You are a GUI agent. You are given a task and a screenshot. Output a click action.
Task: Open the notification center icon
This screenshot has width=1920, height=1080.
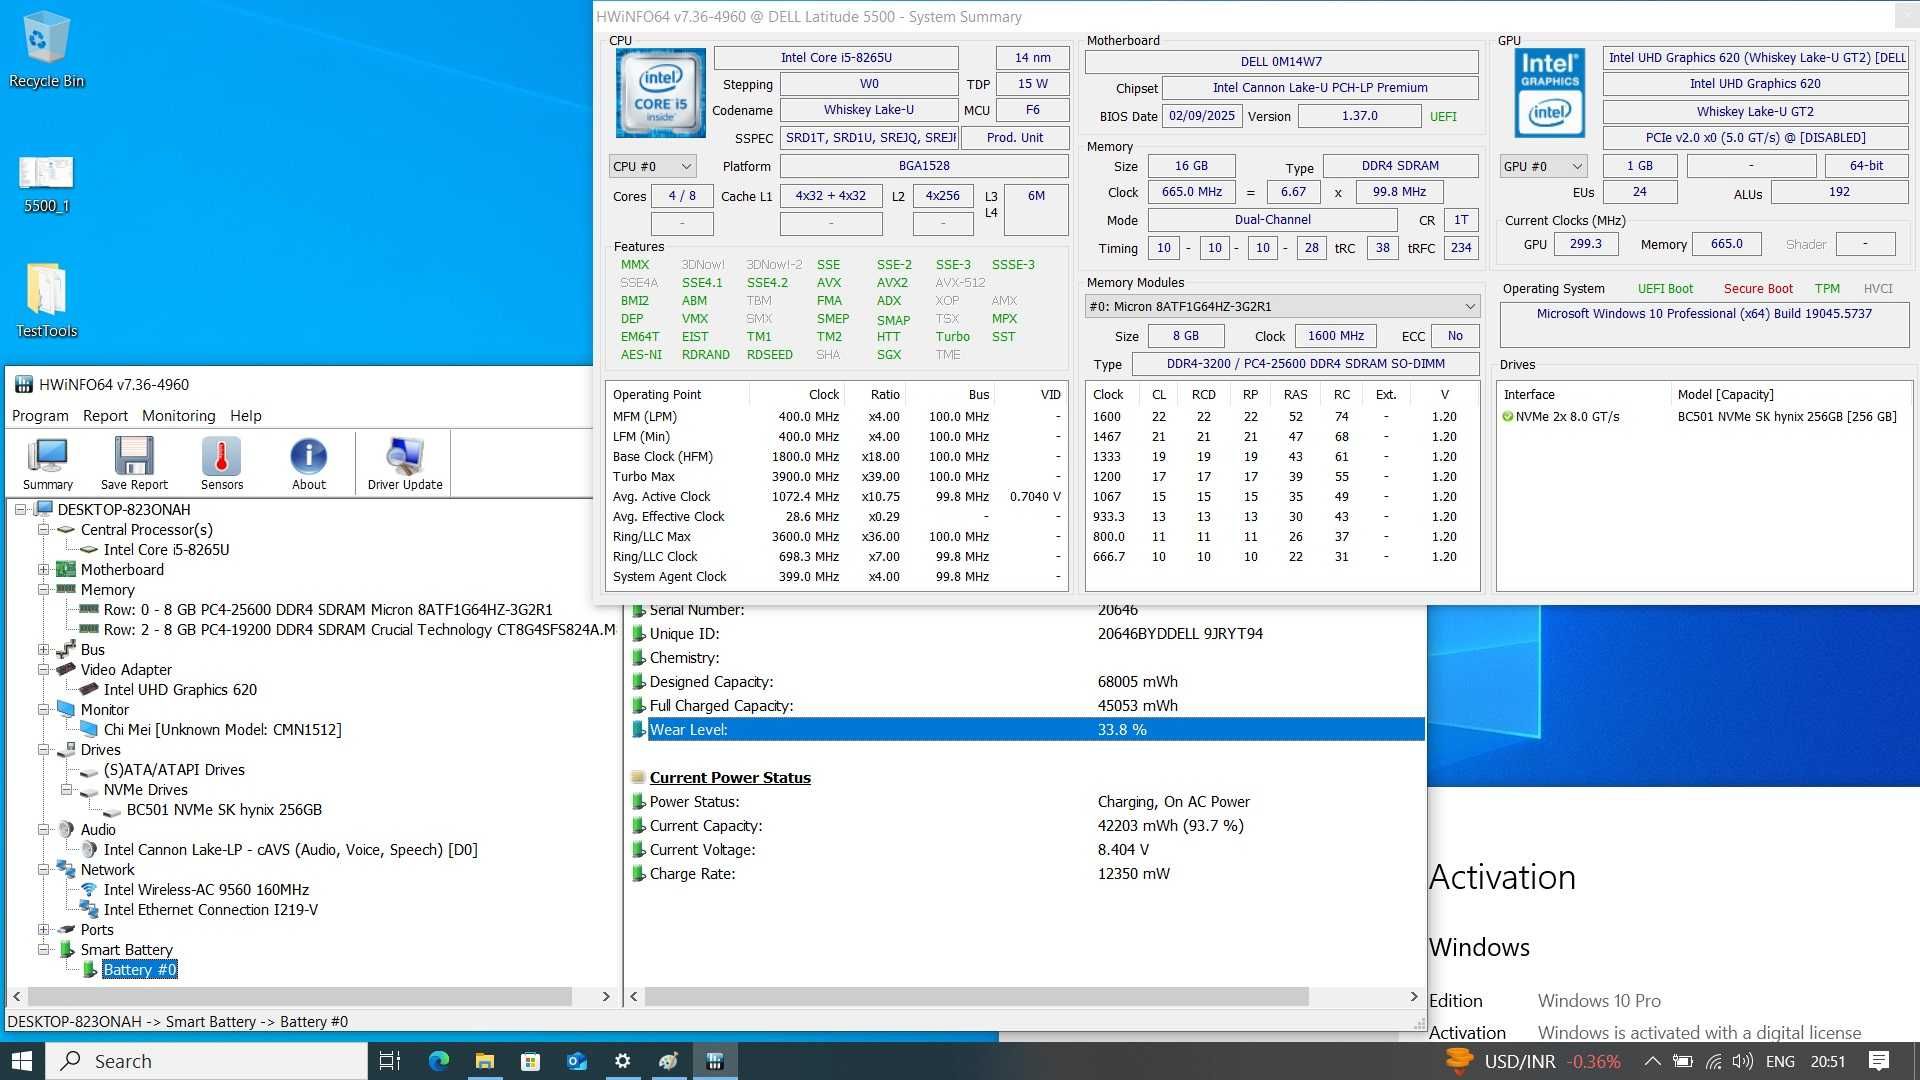1879,1061
